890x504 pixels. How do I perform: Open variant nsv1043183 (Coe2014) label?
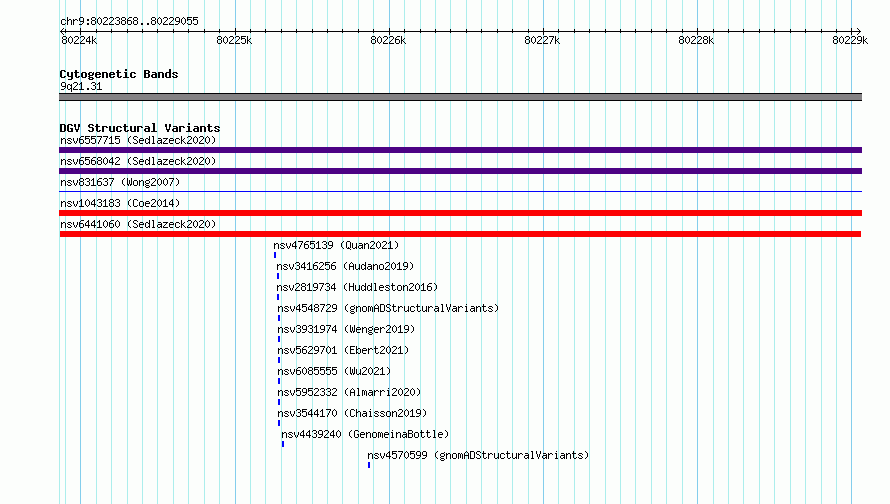120,203
